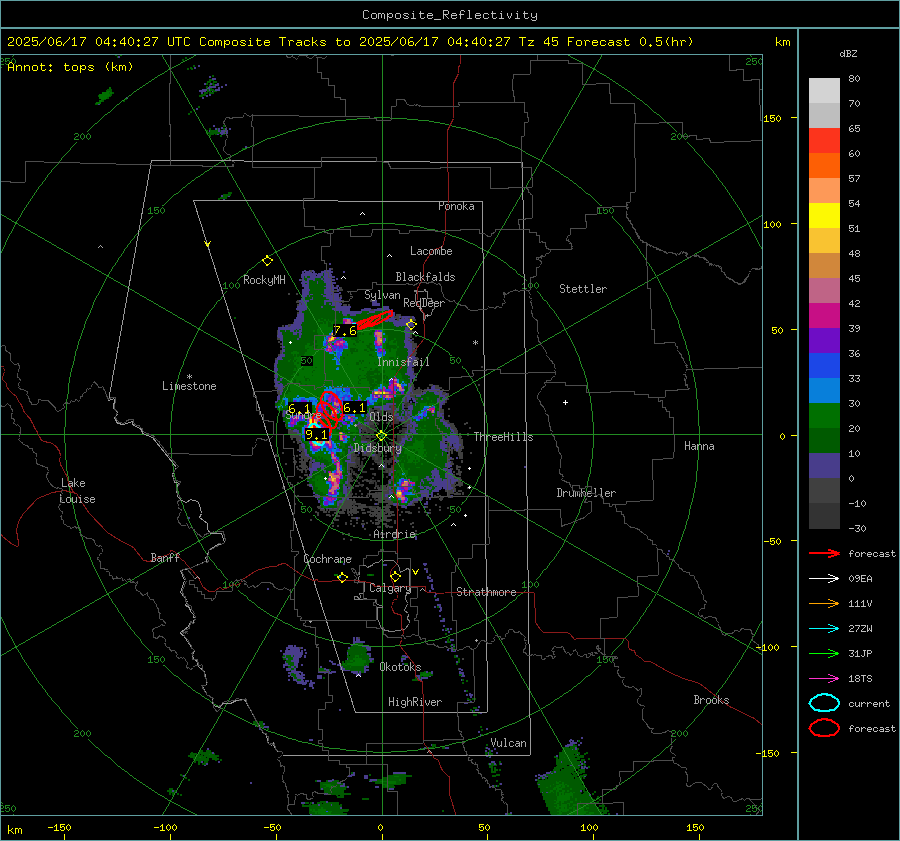The width and height of the screenshot is (900, 841).
Task: Pick the dark indigo 0-10 dBZ swatch
Action: click(824, 466)
